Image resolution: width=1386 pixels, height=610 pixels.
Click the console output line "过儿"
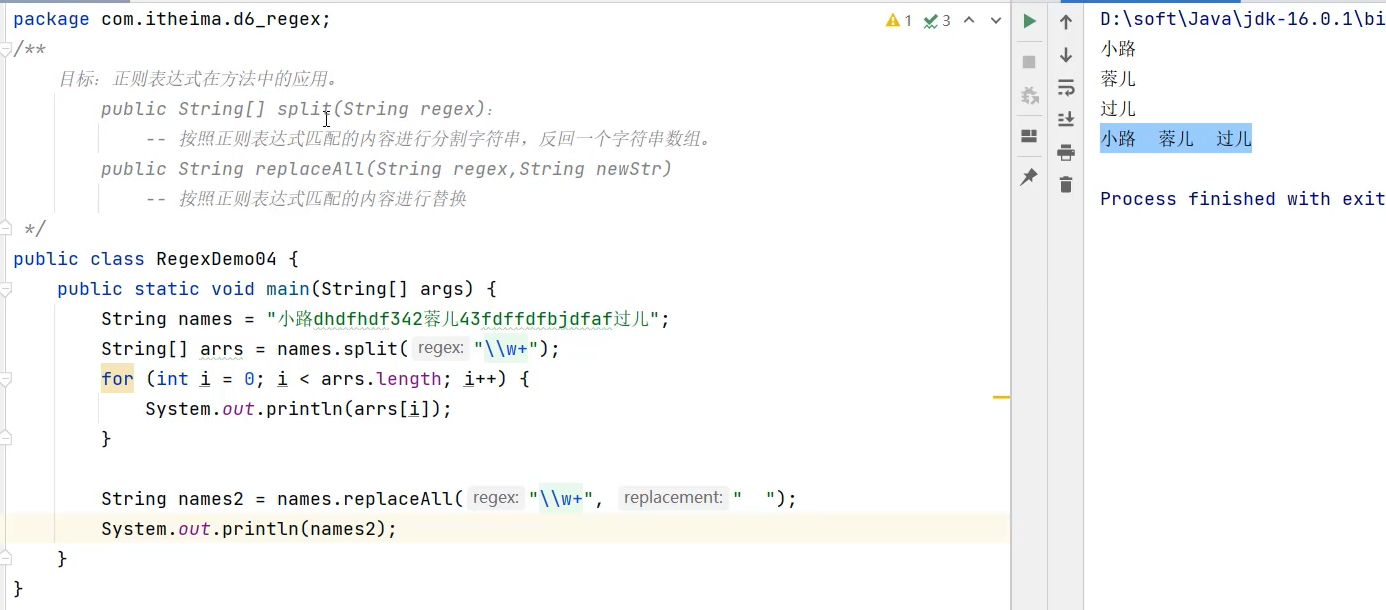tap(1118, 109)
